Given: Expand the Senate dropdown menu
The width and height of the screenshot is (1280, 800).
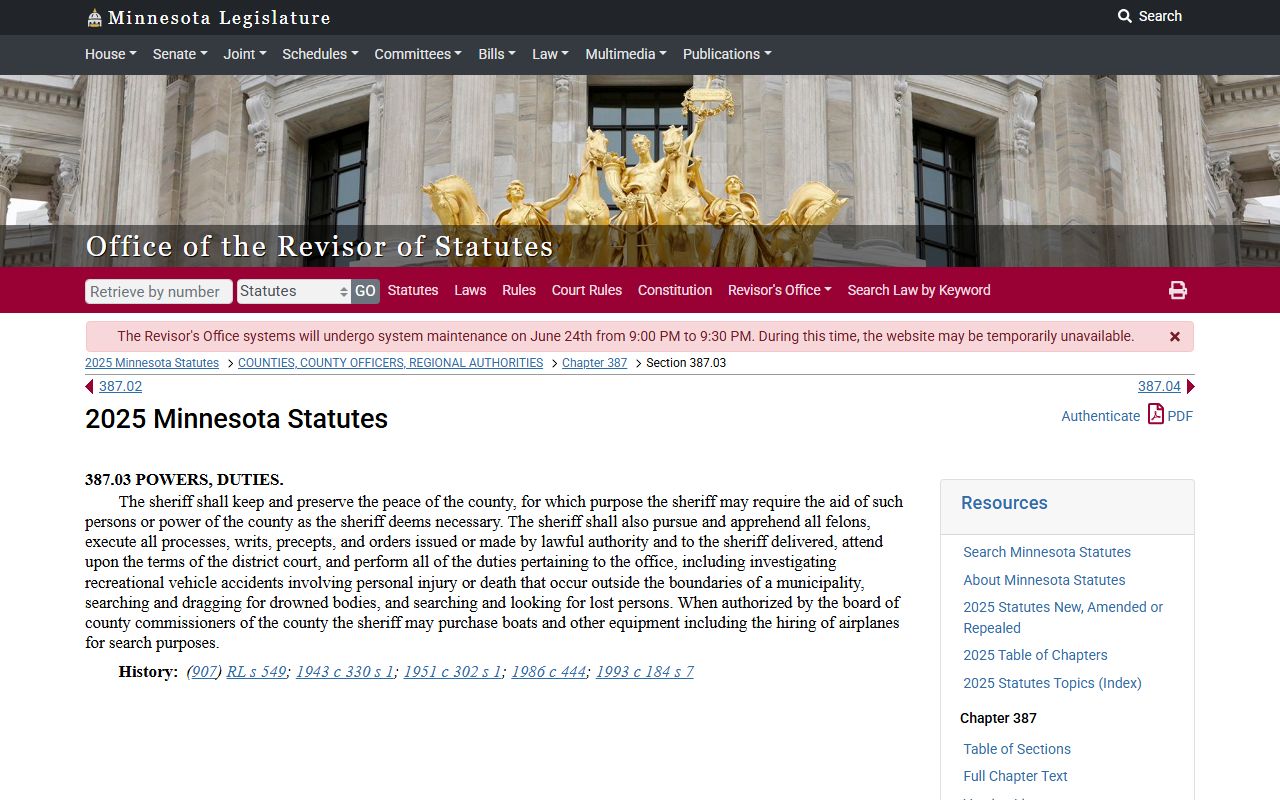Looking at the screenshot, I should [179, 54].
